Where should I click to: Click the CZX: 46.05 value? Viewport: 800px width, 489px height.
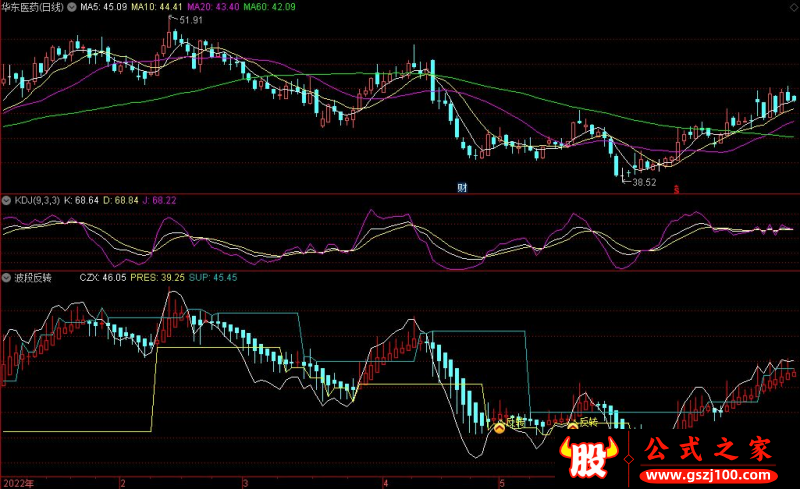[x=103, y=278]
